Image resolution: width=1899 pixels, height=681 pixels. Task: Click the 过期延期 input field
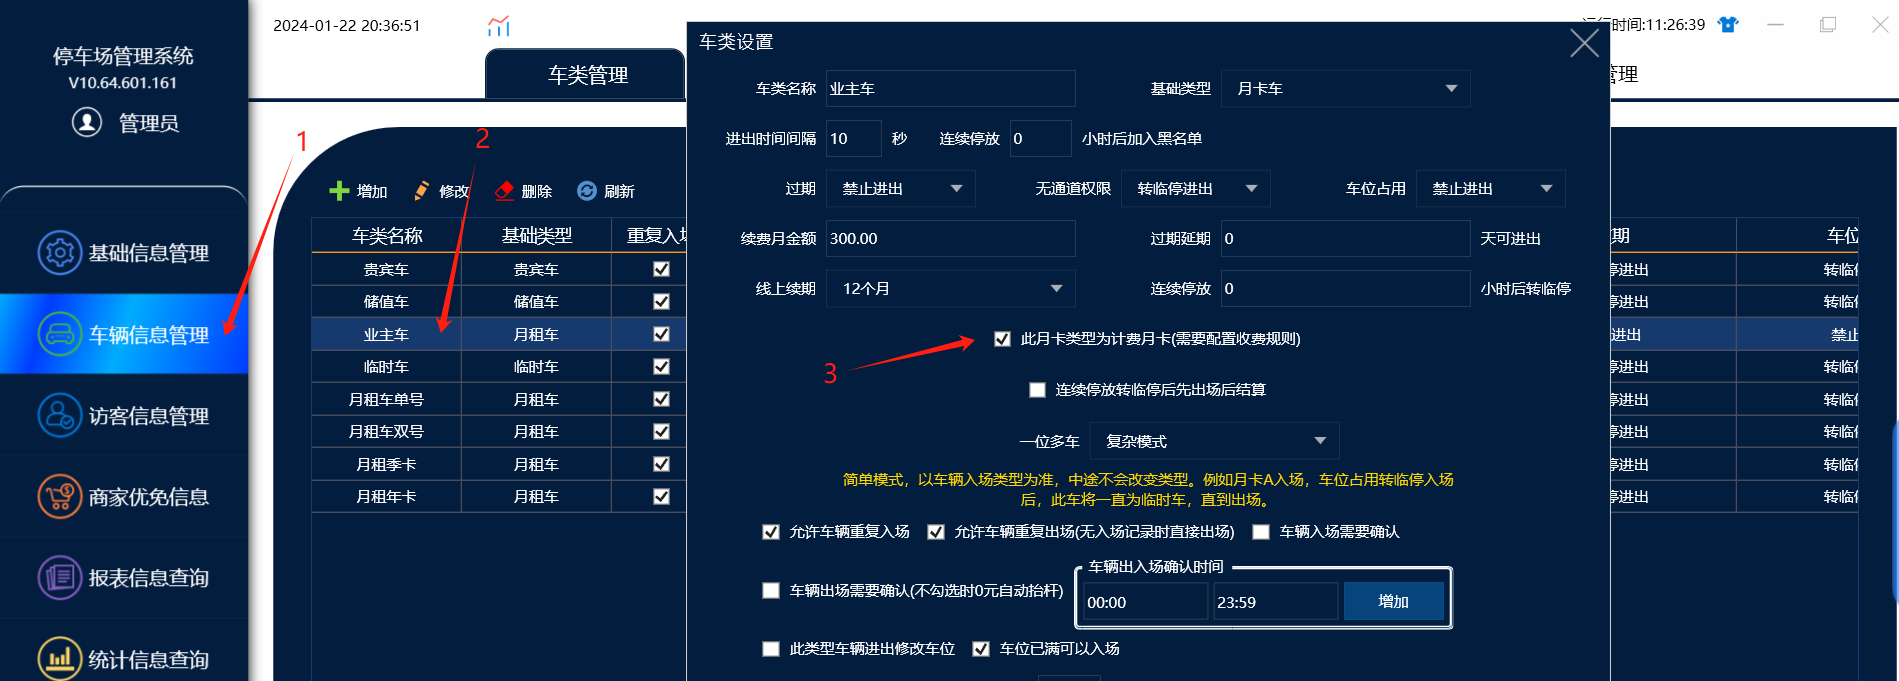(x=1345, y=239)
